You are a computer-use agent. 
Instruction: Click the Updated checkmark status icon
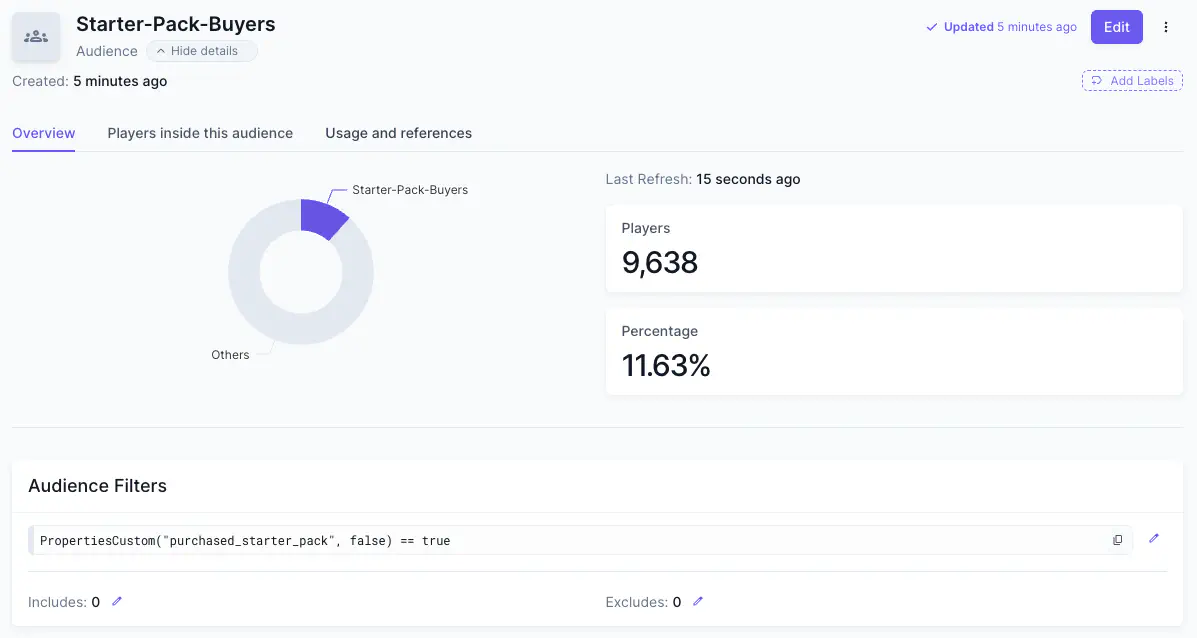point(931,27)
